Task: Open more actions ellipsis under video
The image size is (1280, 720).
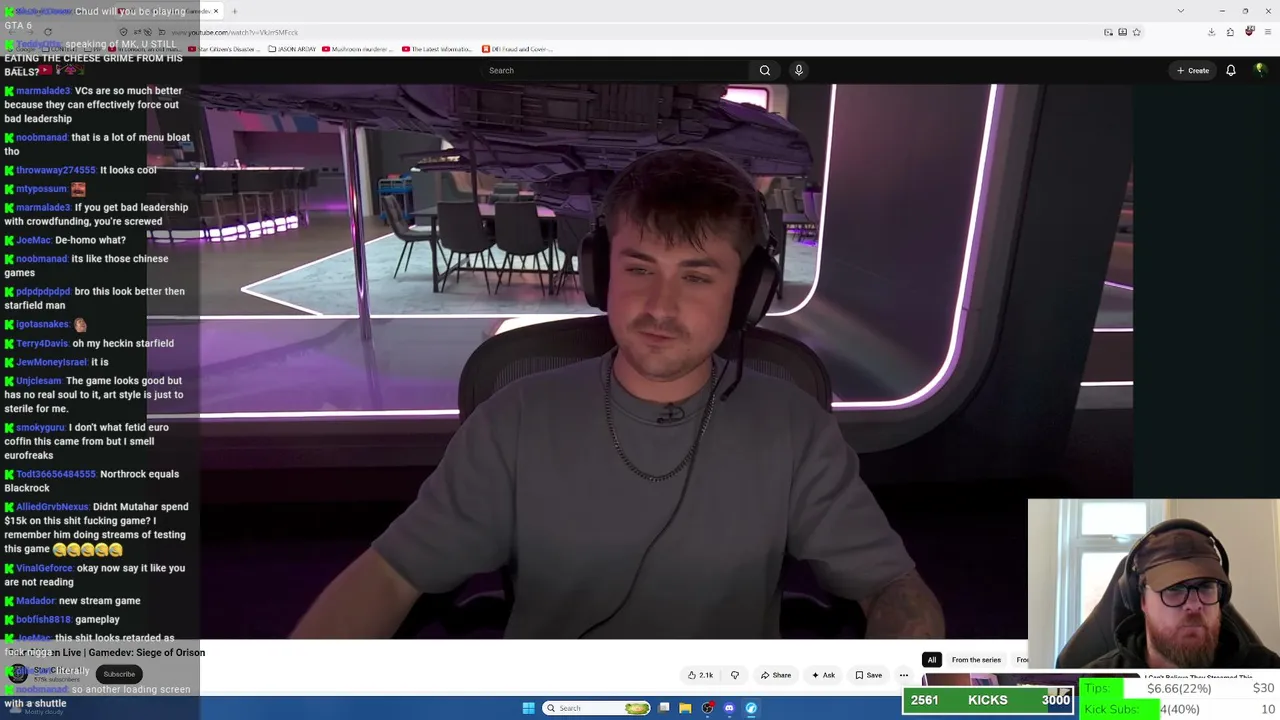Action: (904, 675)
